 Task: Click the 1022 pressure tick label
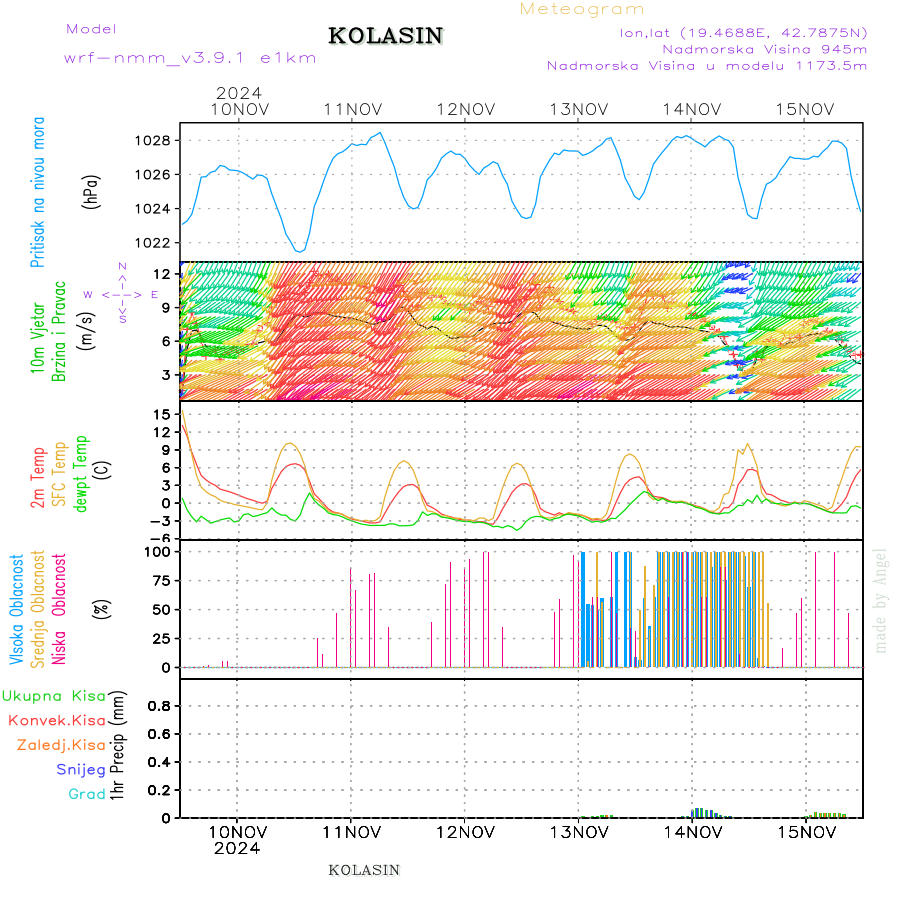[153, 243]
